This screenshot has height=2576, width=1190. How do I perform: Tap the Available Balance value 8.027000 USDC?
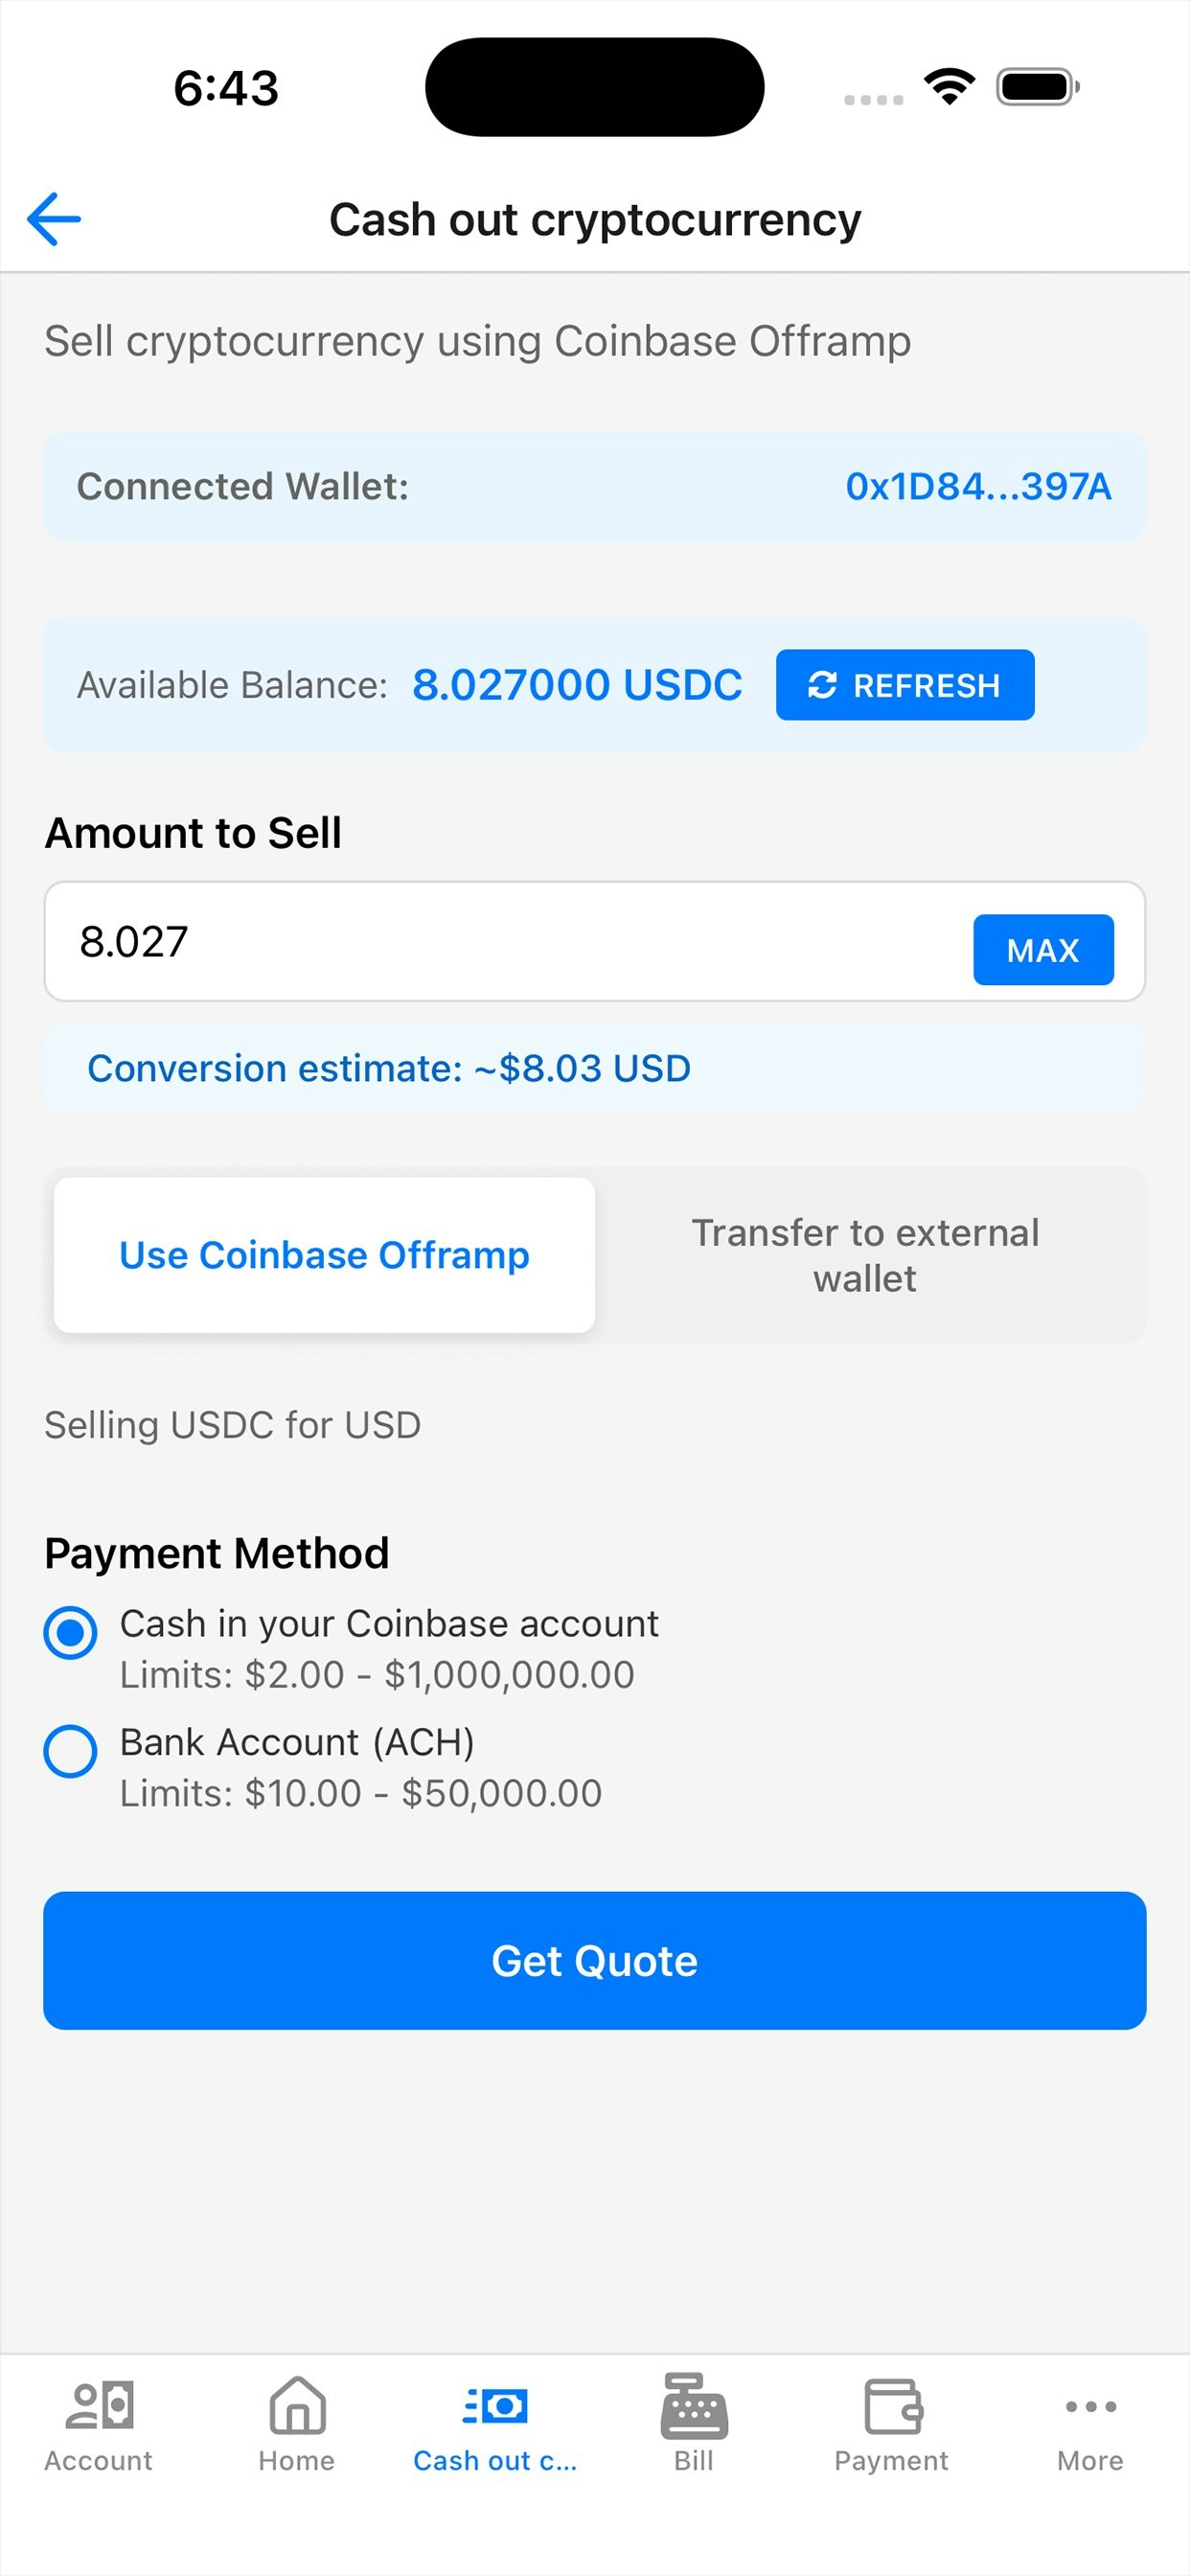[576, 685]
